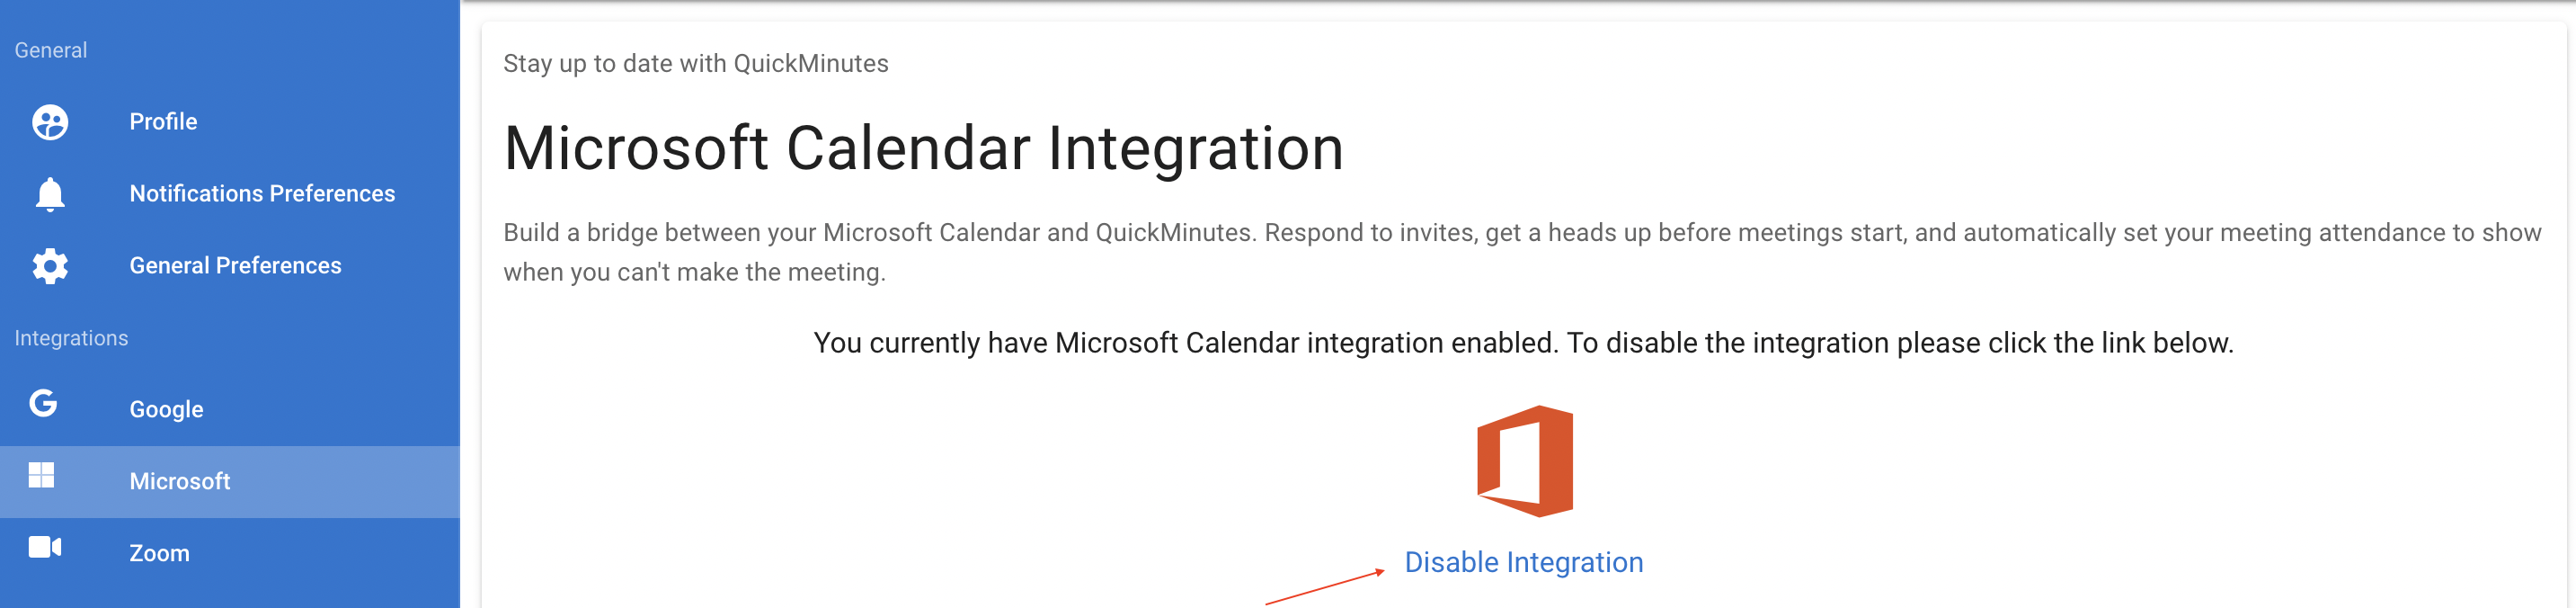This screenshot has width=2576, height=608.
Task: Click the Google G logo icon
Action: click(x=43, y=403)
